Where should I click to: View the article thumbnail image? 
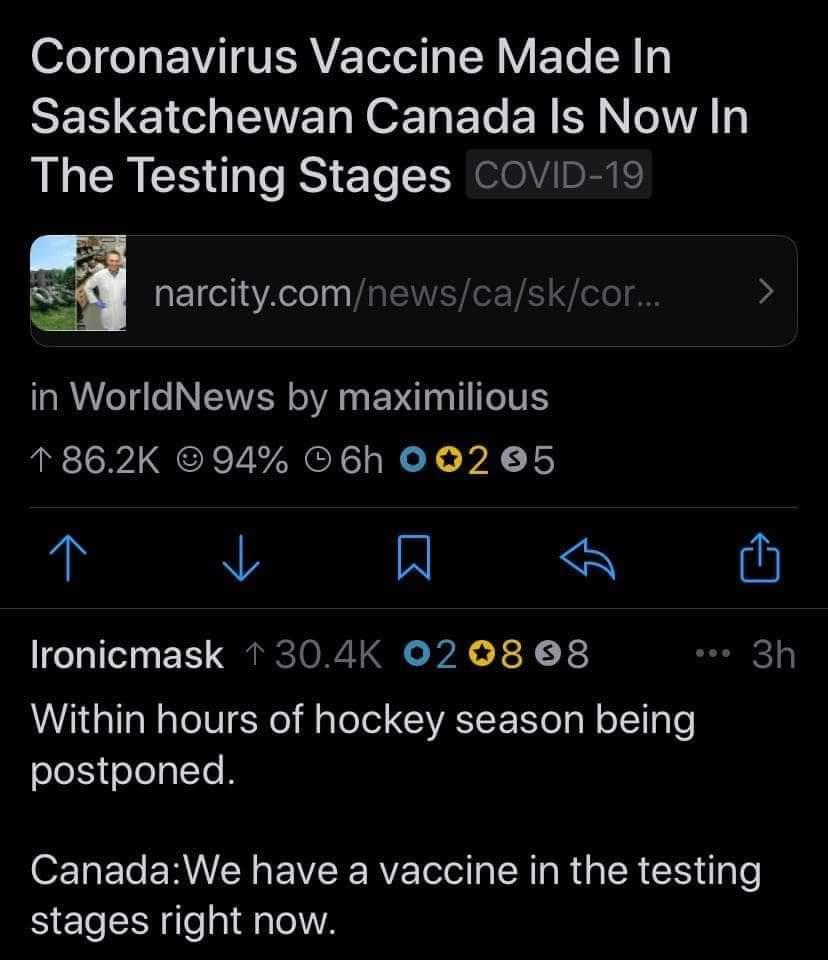click(80, 285)
